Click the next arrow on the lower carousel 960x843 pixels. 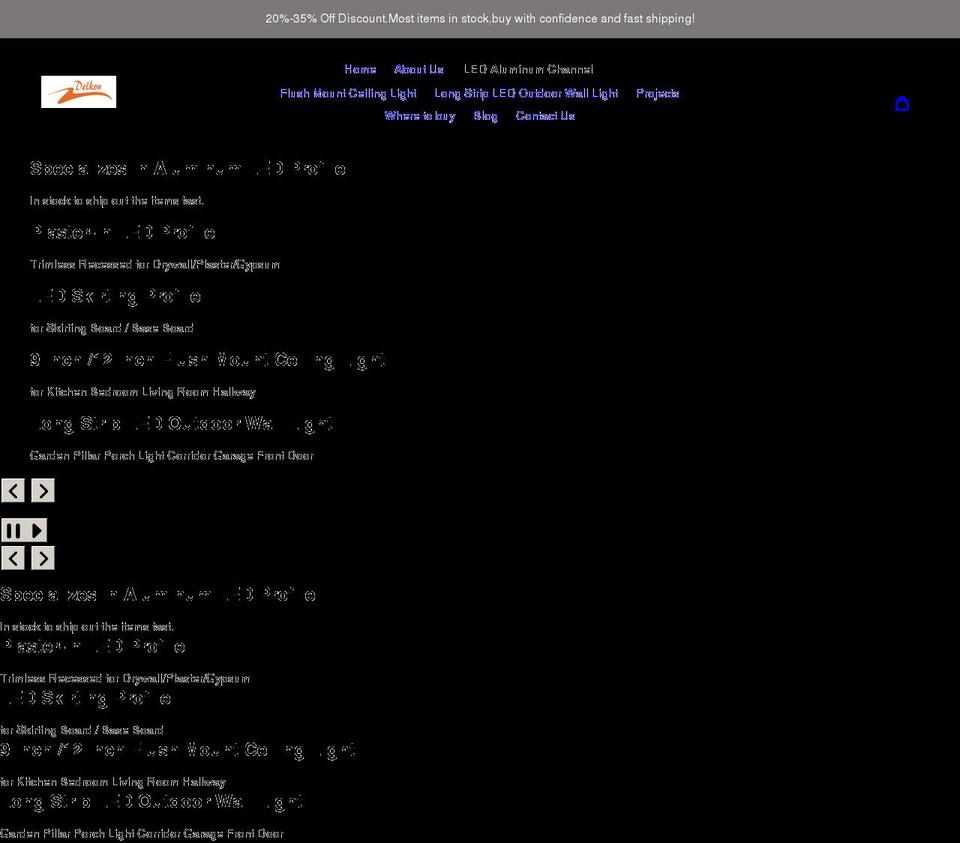(42, 558)
